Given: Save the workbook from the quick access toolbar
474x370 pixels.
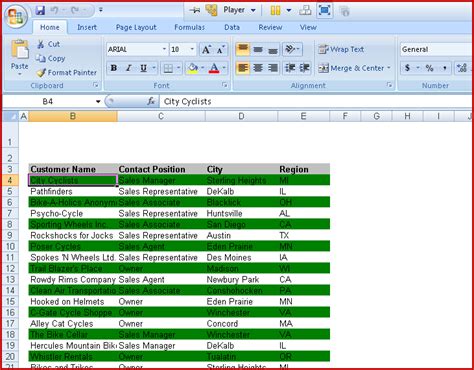Looking at the screenshot, I should pos(40,10).
